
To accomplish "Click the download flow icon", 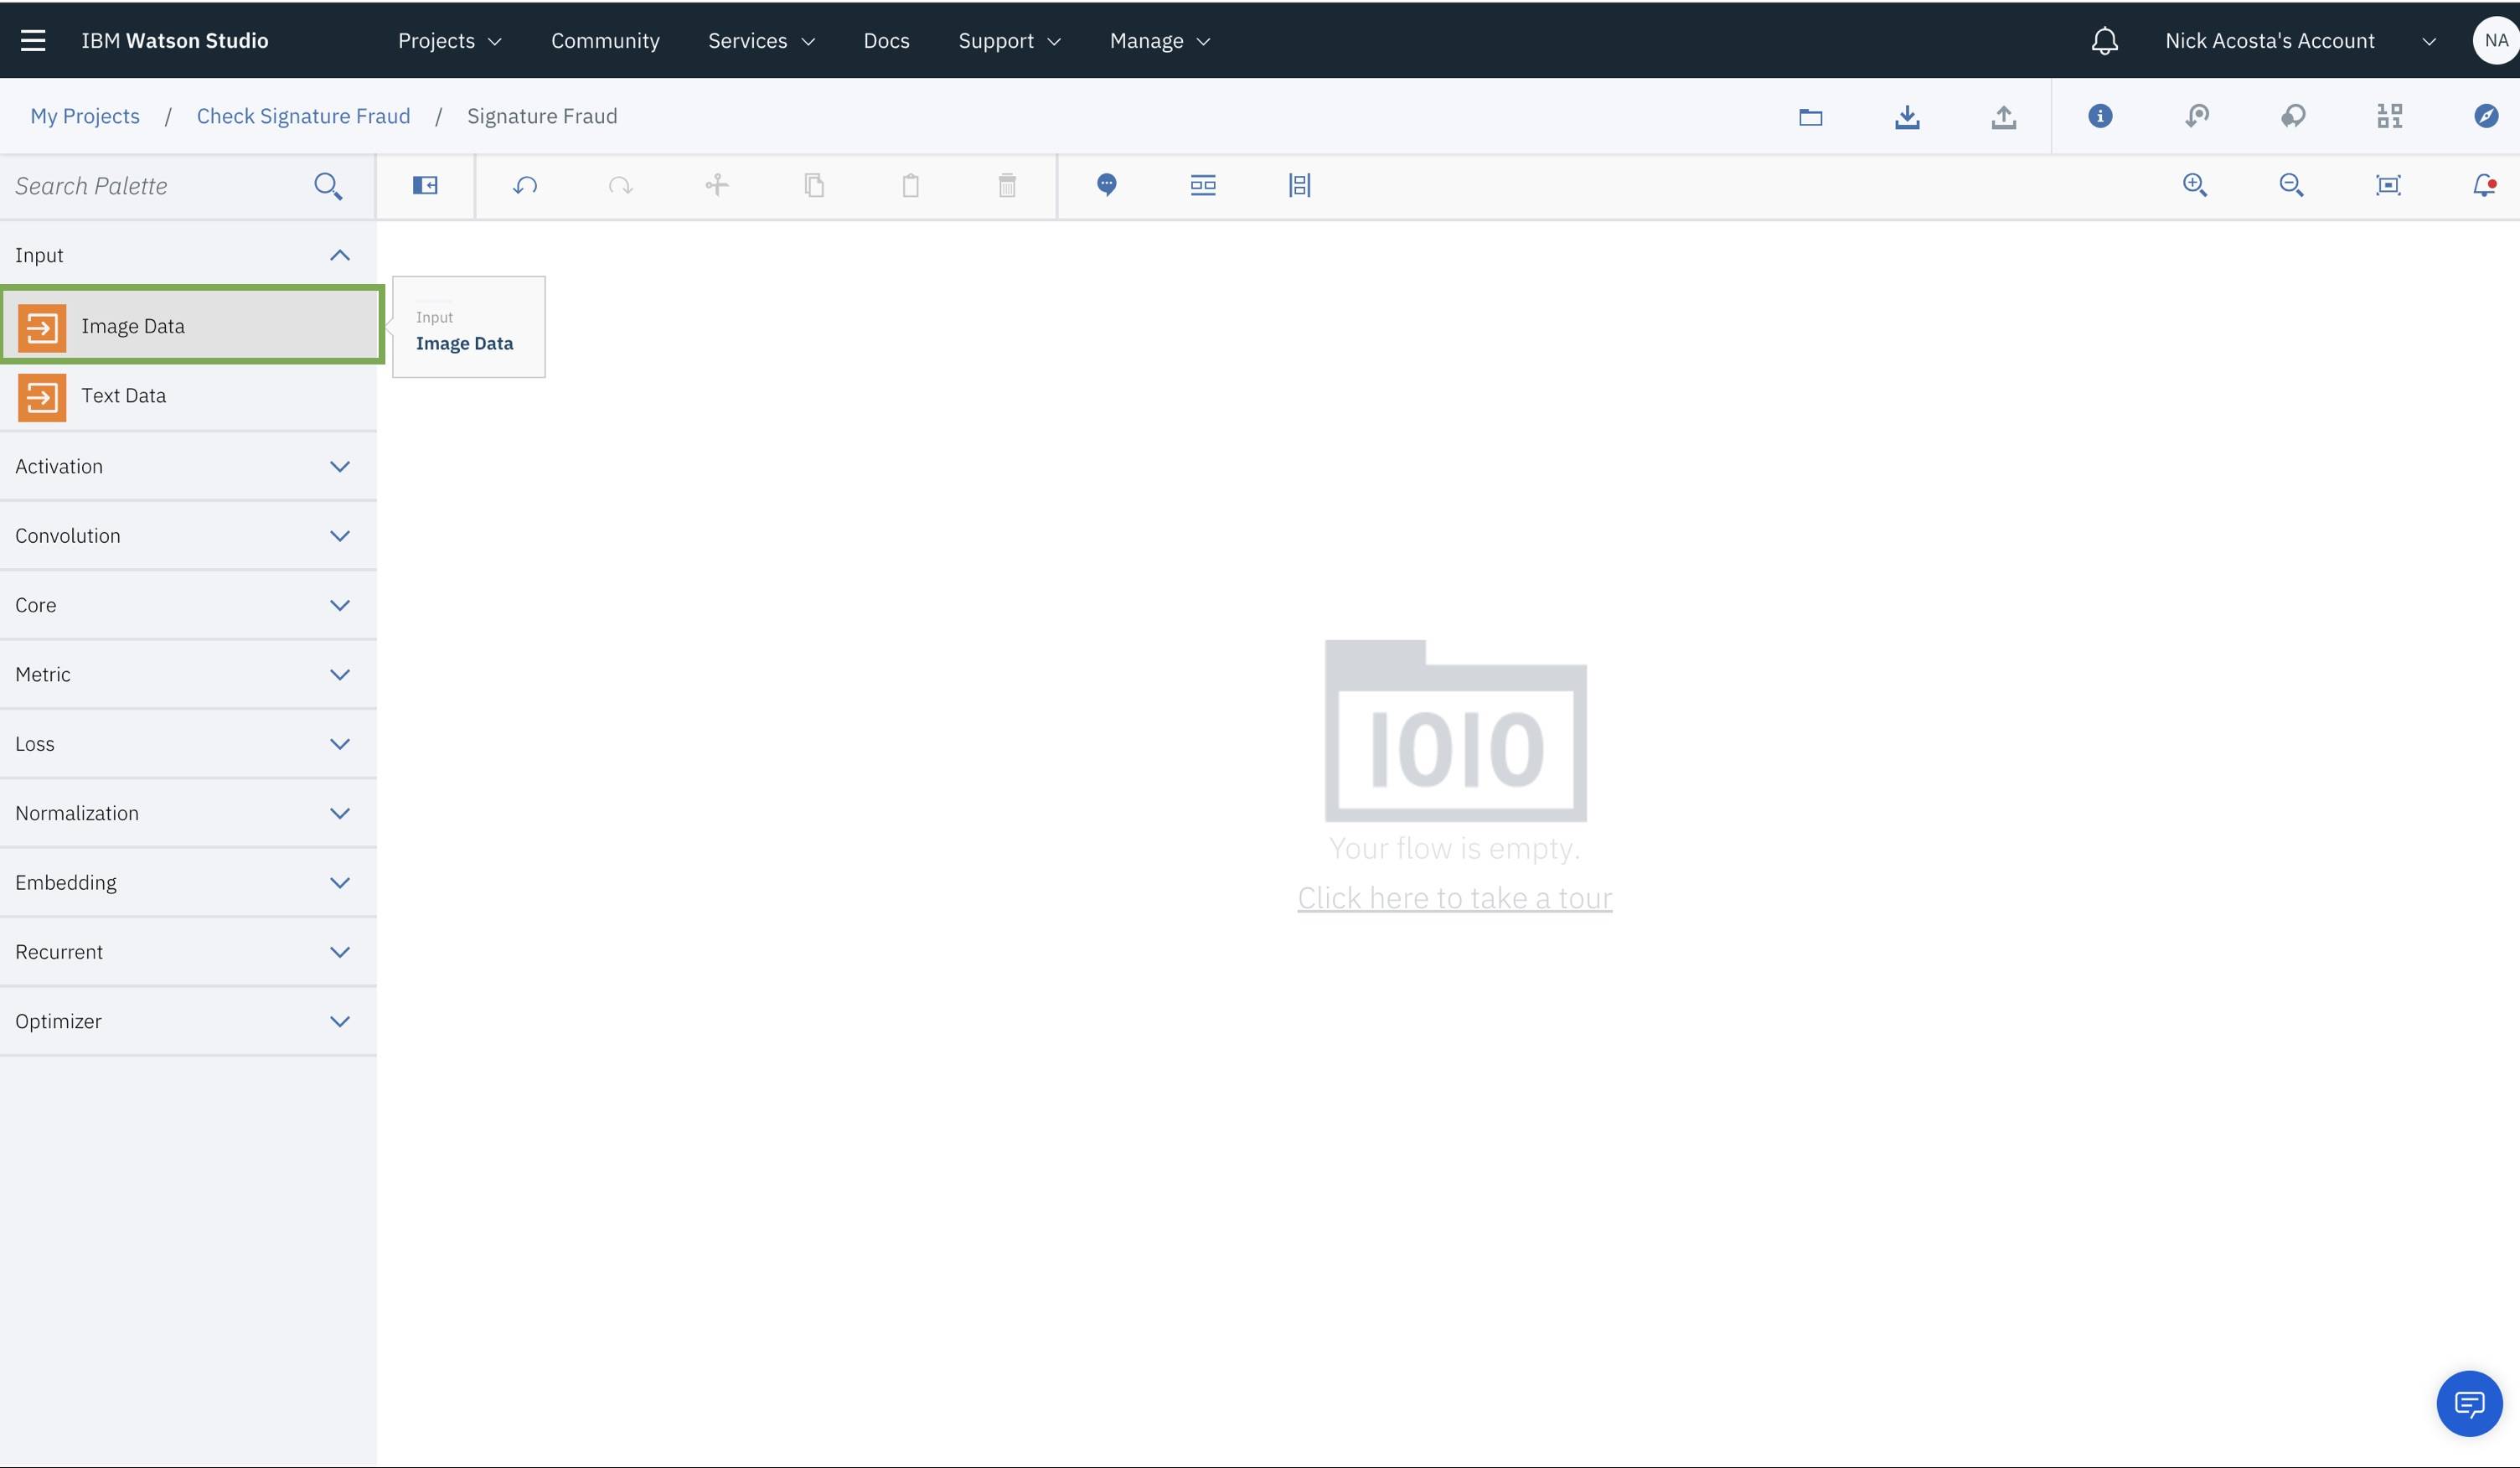I will (1907, 116).
